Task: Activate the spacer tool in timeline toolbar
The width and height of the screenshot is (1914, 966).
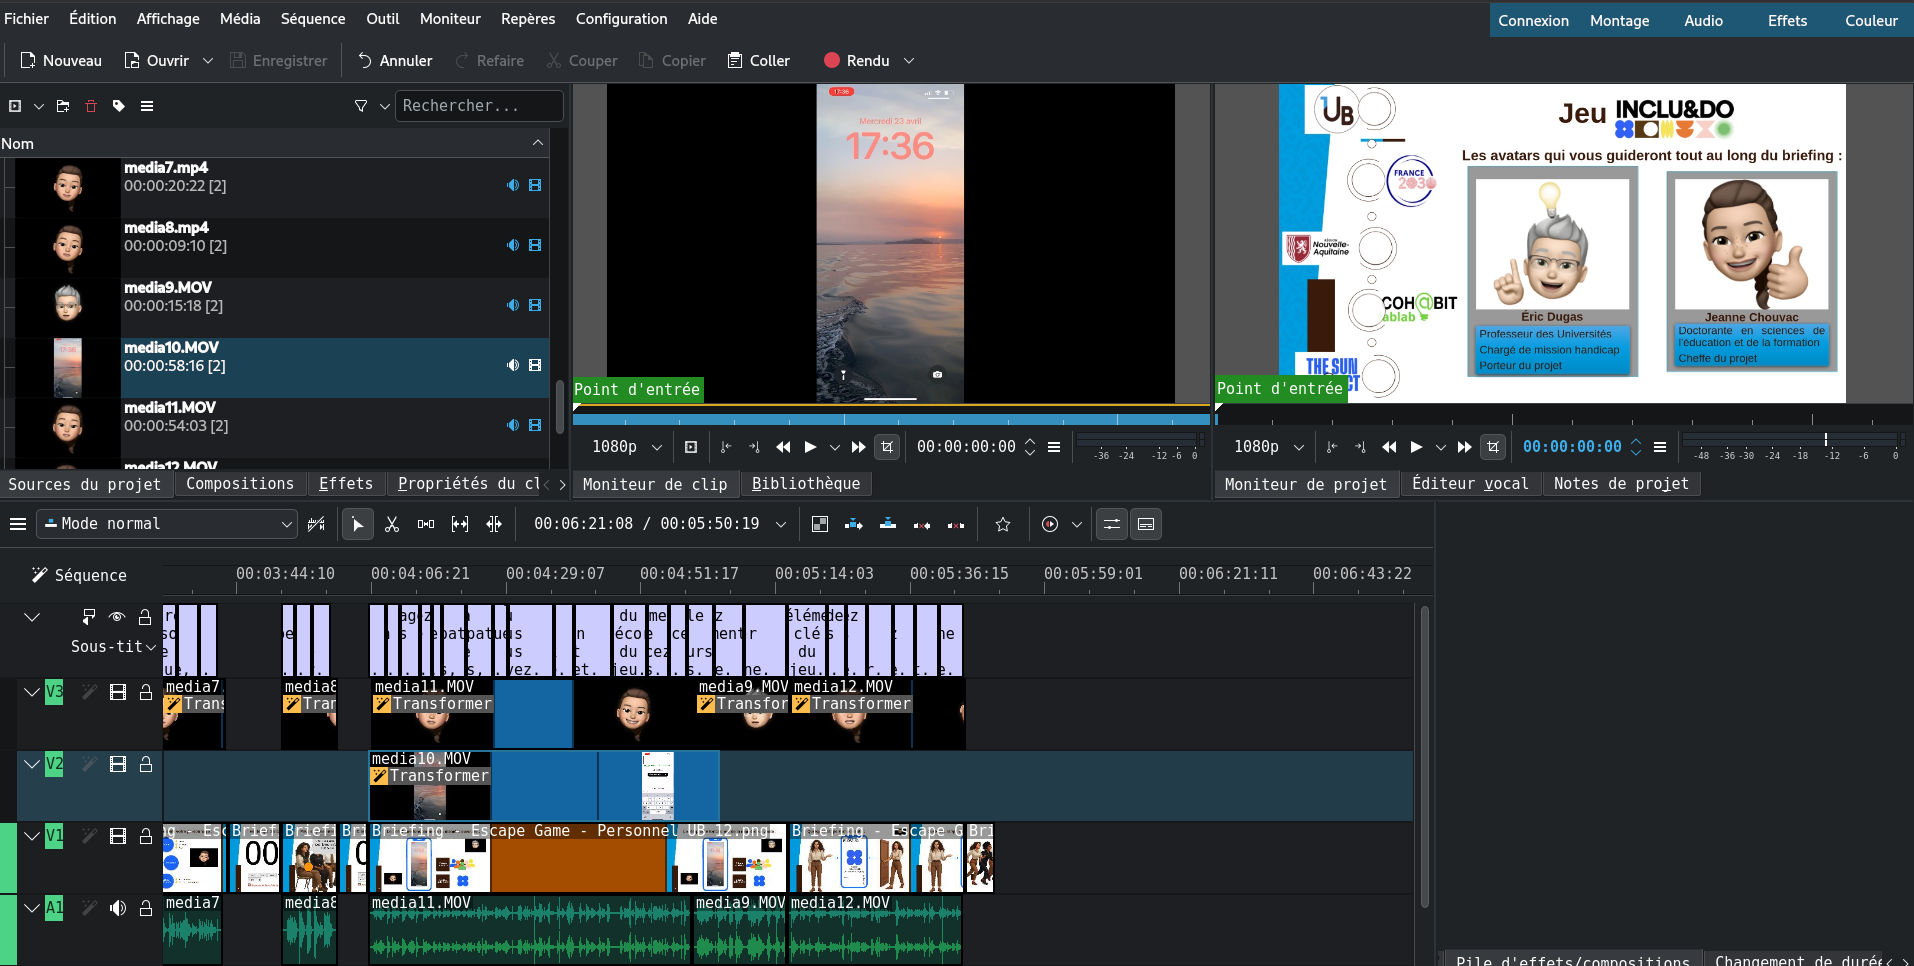Action: pyautogui.click(x=426, y=524)
